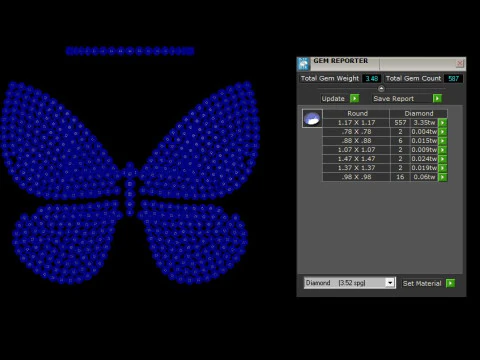The image size is (480, 360).
Task: Open the Diamond material dropdown
Action: (390, 283)
